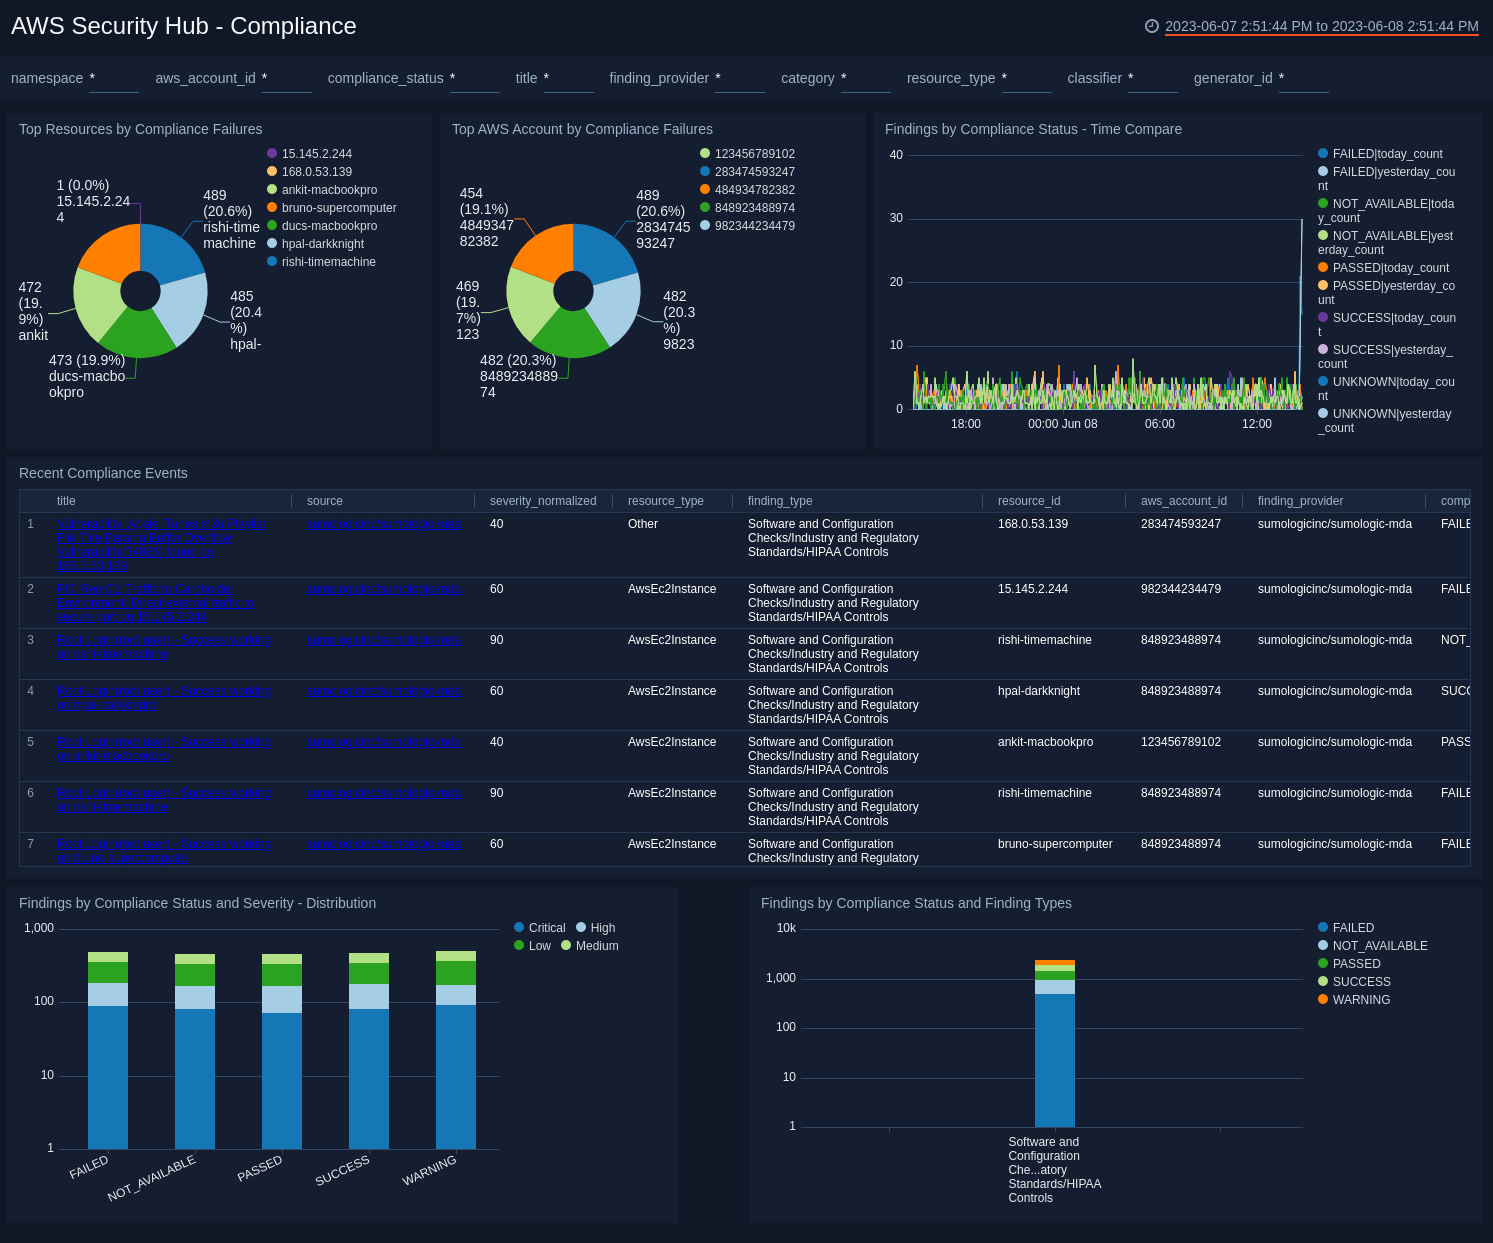Toggle Medium in the severity legend
This screenshot has width=1493, height=1243.
[589, 946]
